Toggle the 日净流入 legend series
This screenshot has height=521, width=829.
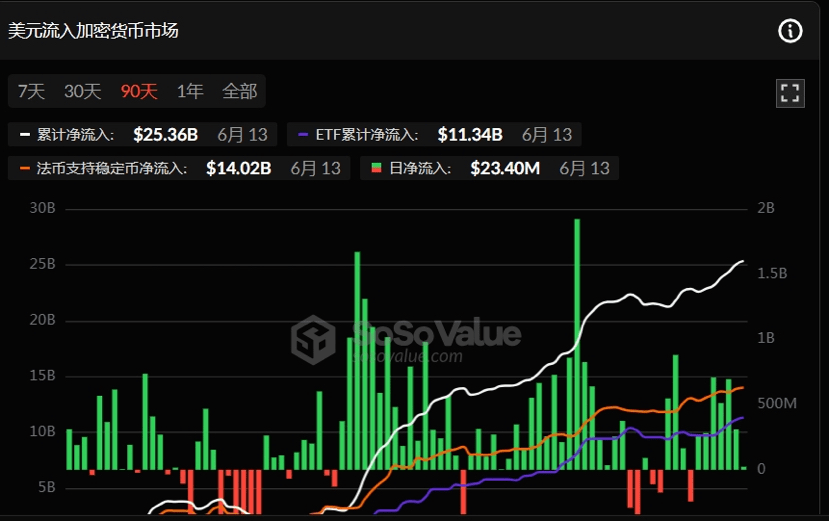pos(490,168)
